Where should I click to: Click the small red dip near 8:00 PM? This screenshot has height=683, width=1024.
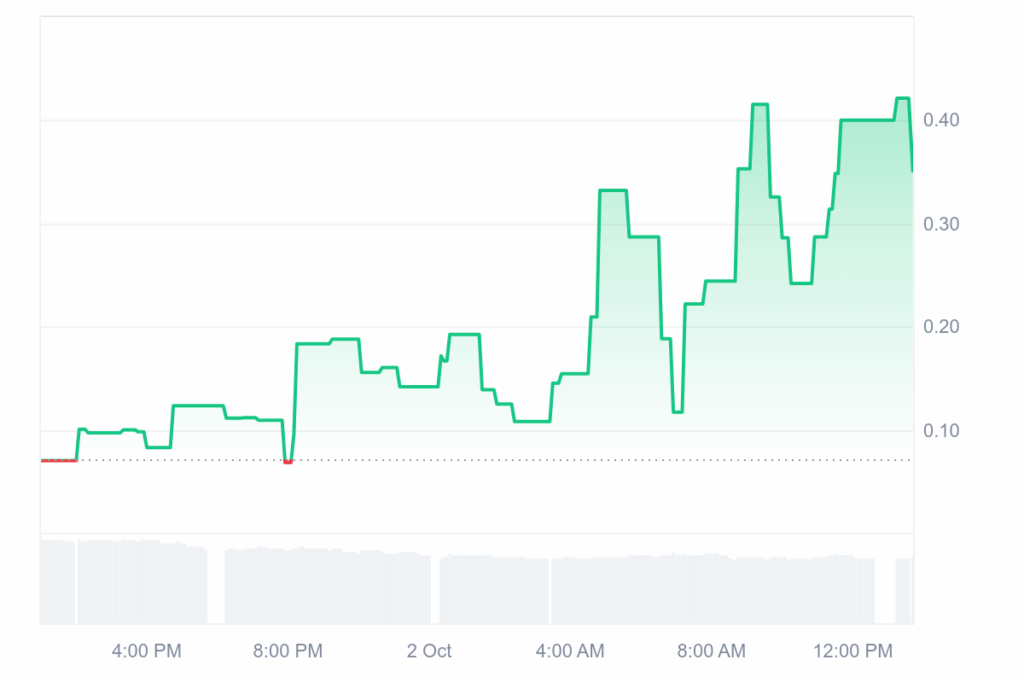(x=288, y=462)
